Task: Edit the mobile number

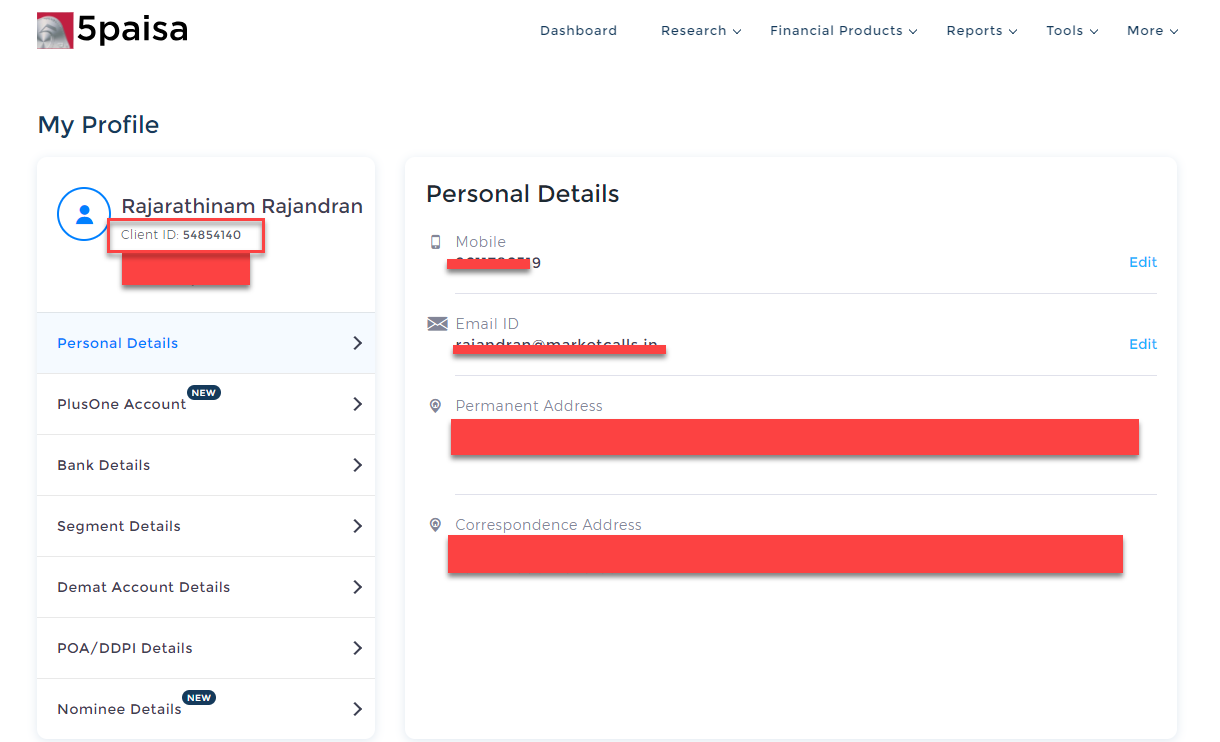Action: pyautogui.click(x=1143, y=262)
